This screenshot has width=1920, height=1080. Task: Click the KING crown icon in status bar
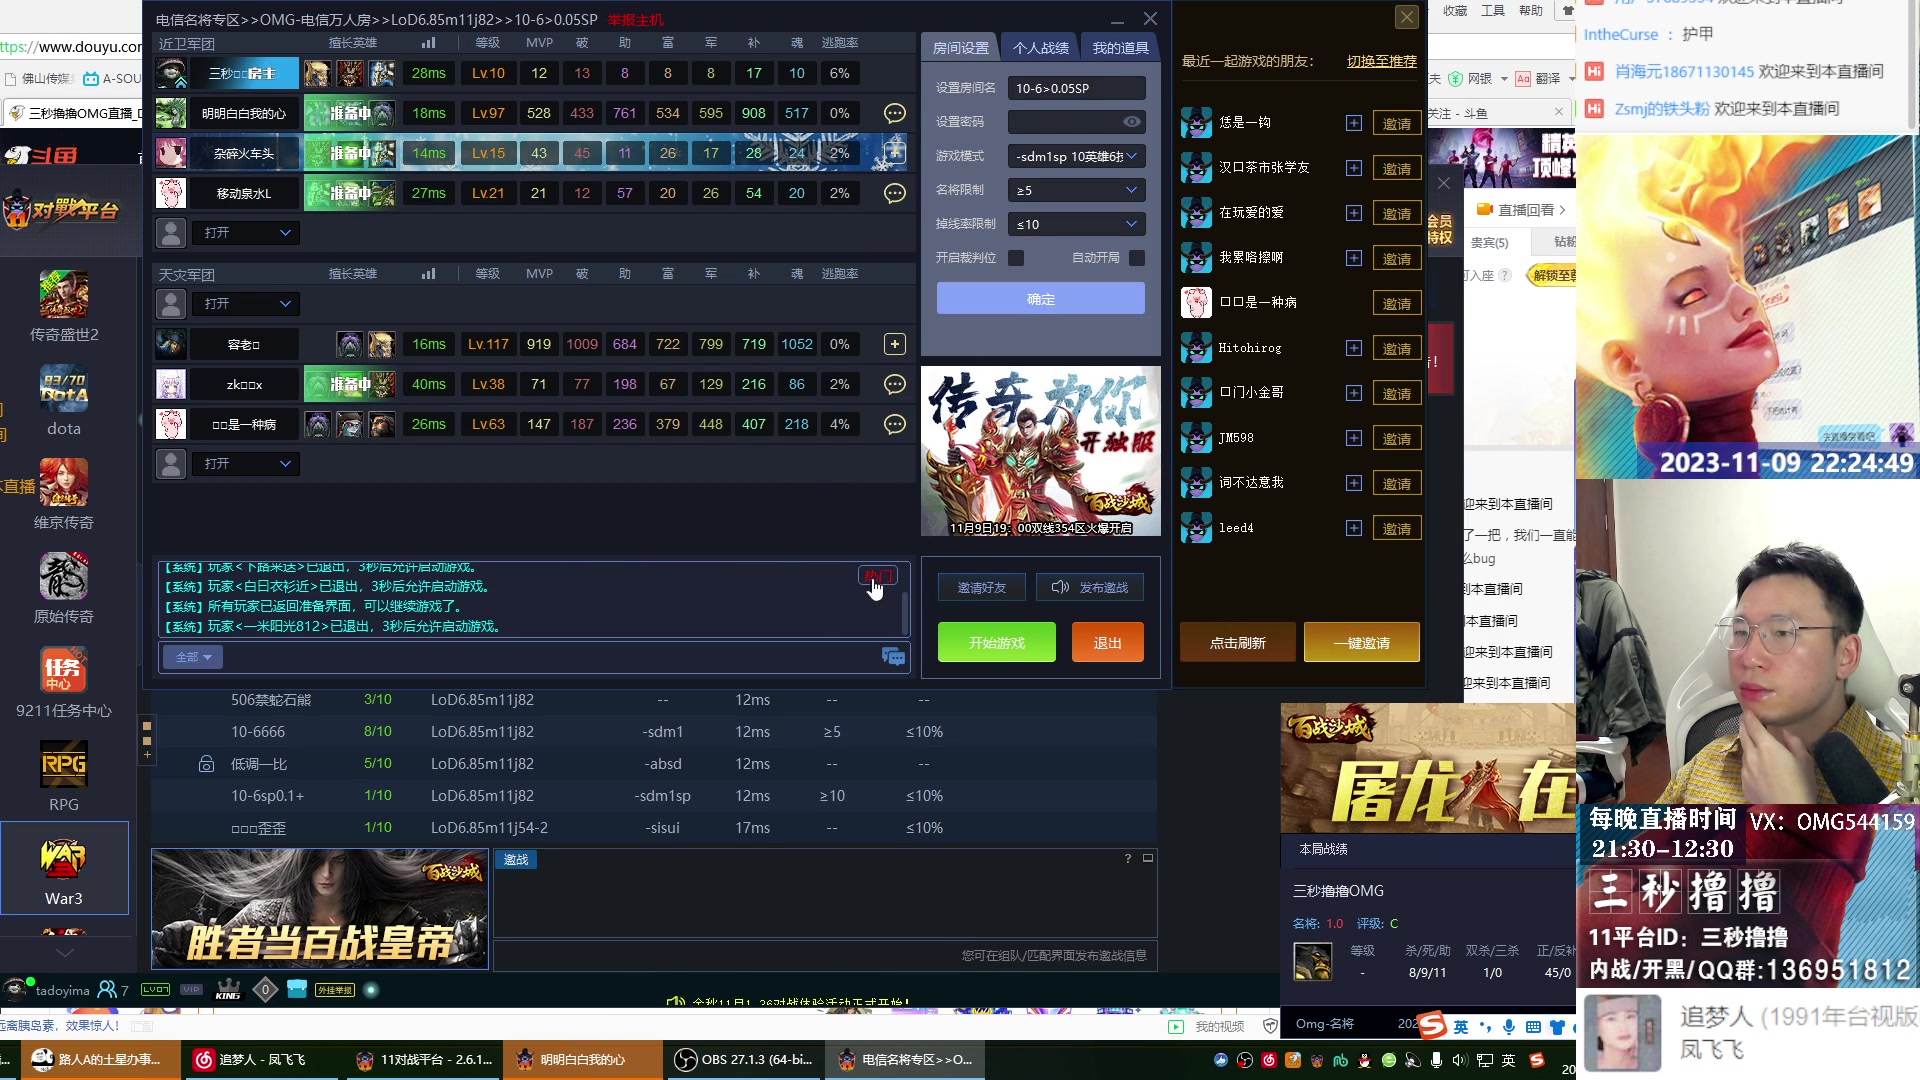pos(228,989)
